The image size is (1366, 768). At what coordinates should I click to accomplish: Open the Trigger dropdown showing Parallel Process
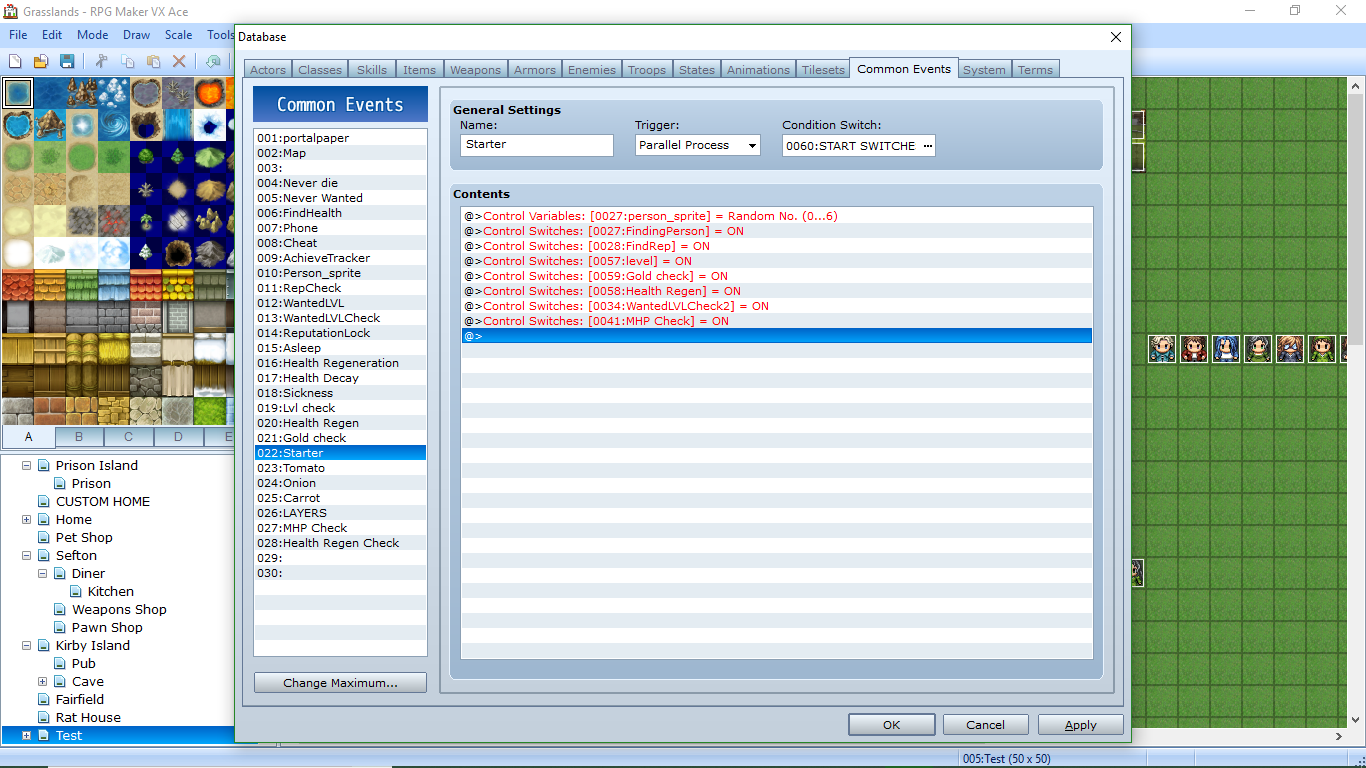(698, 145)
